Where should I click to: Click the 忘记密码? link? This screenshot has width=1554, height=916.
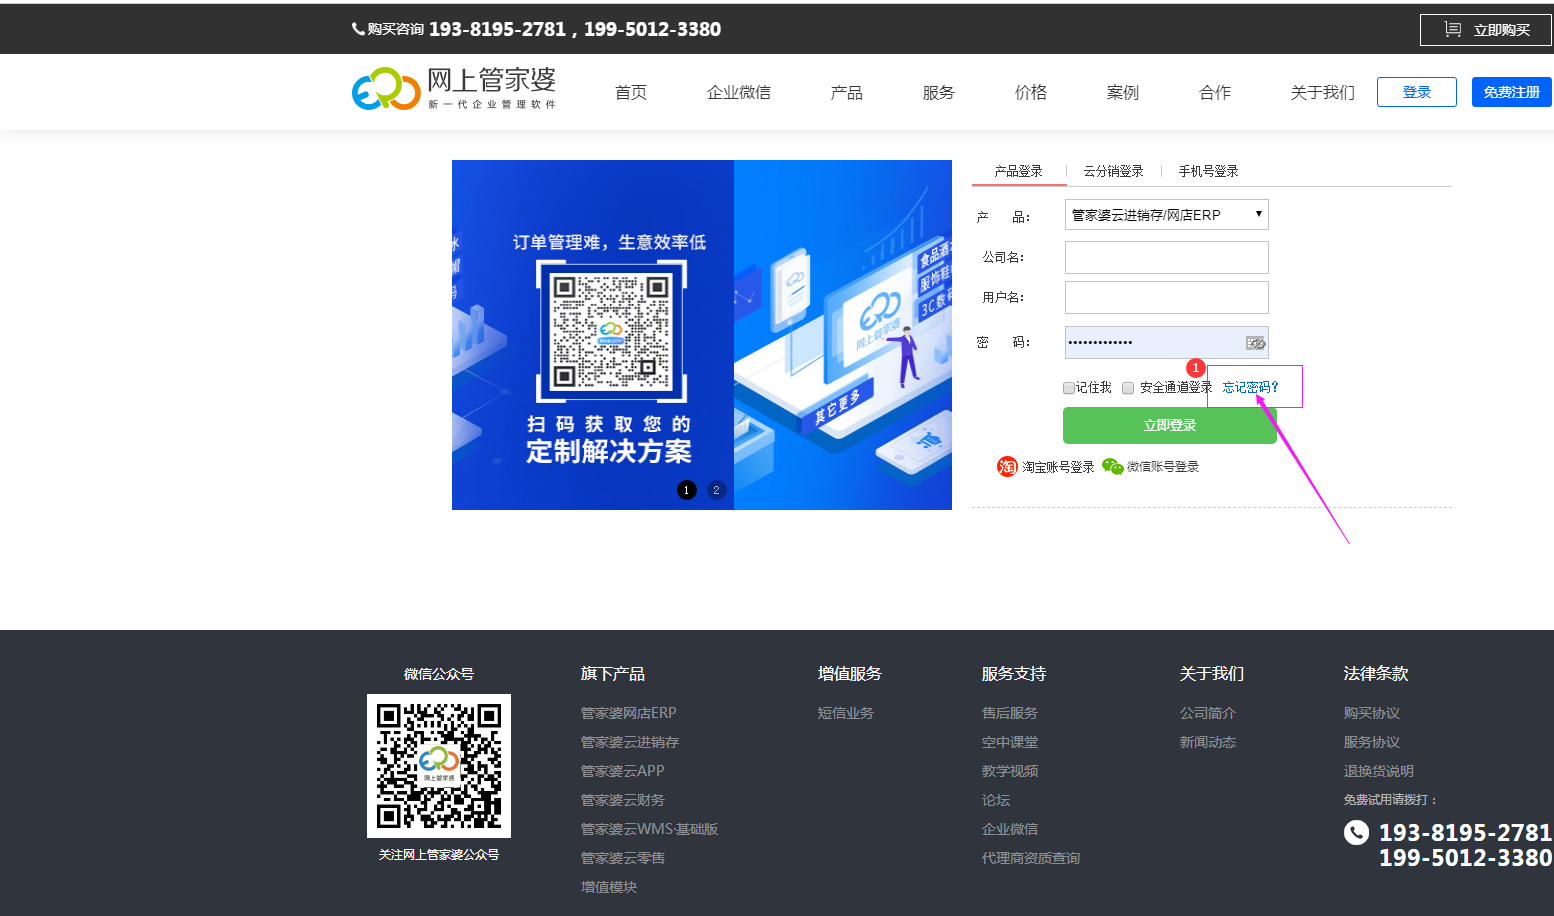(x=1250, y=388)
